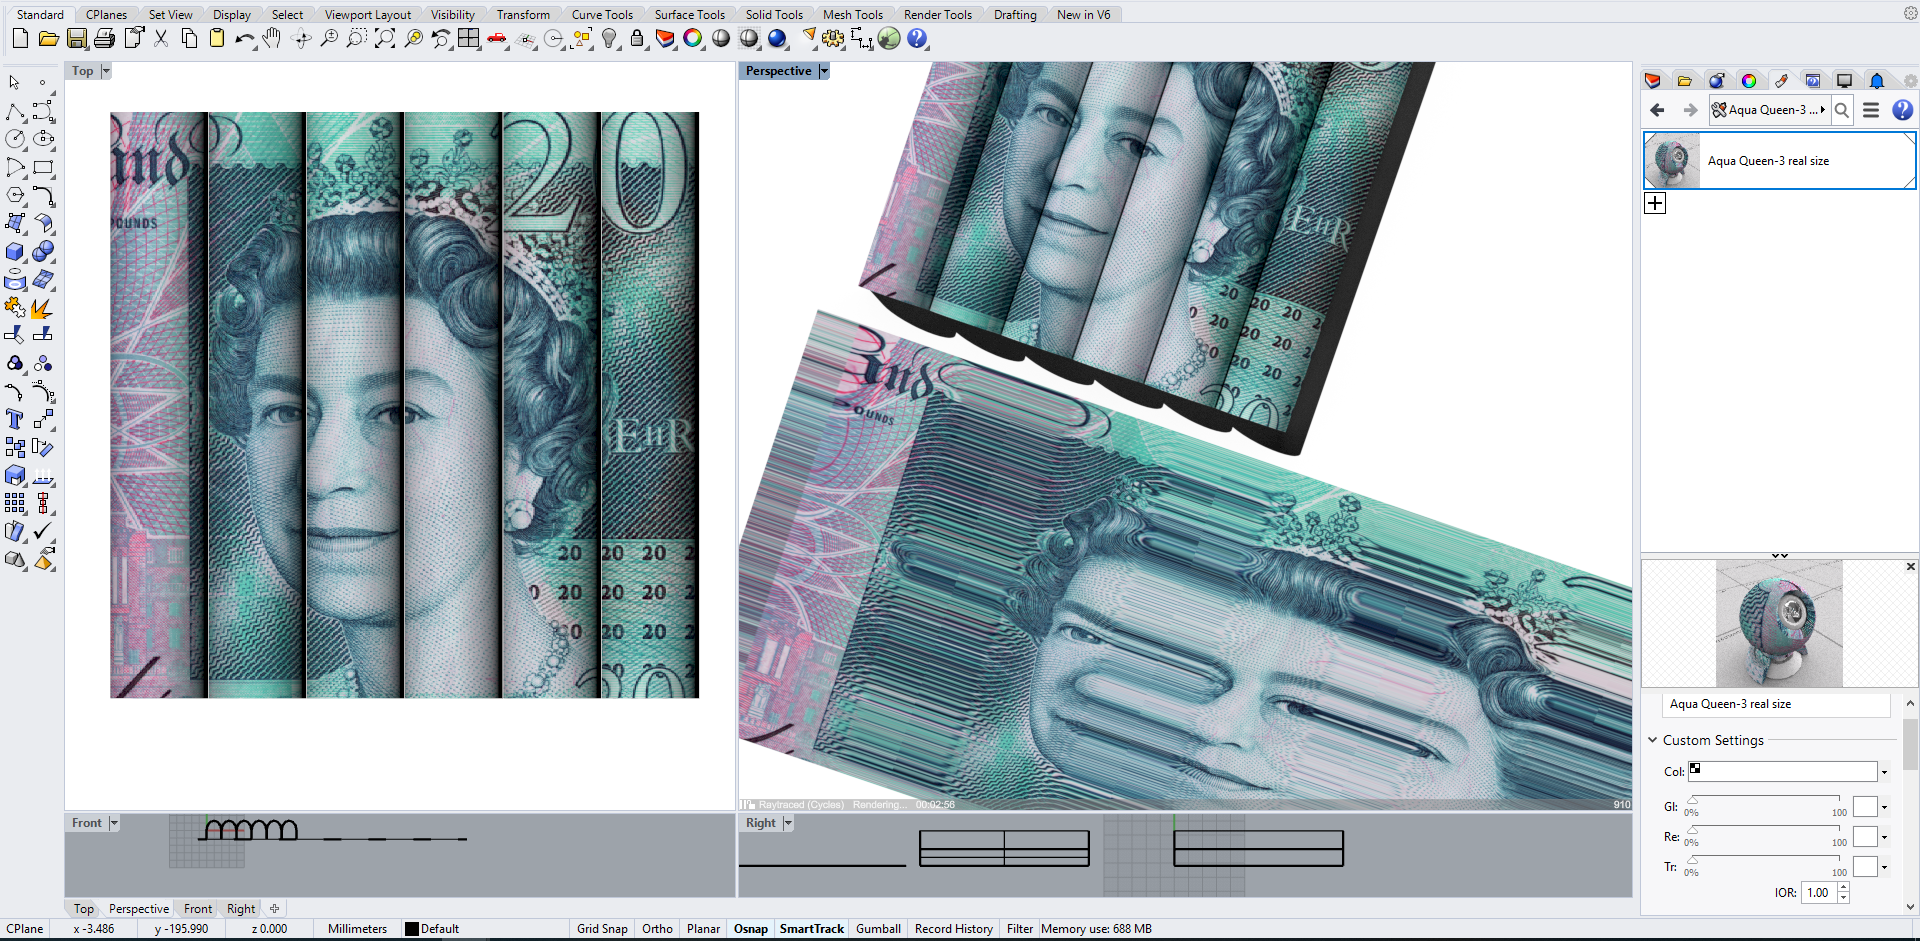This screenshot has width=1920, height=941.
Task: Click the search magnifier in Materials panel
Action: coord(1842,110)
